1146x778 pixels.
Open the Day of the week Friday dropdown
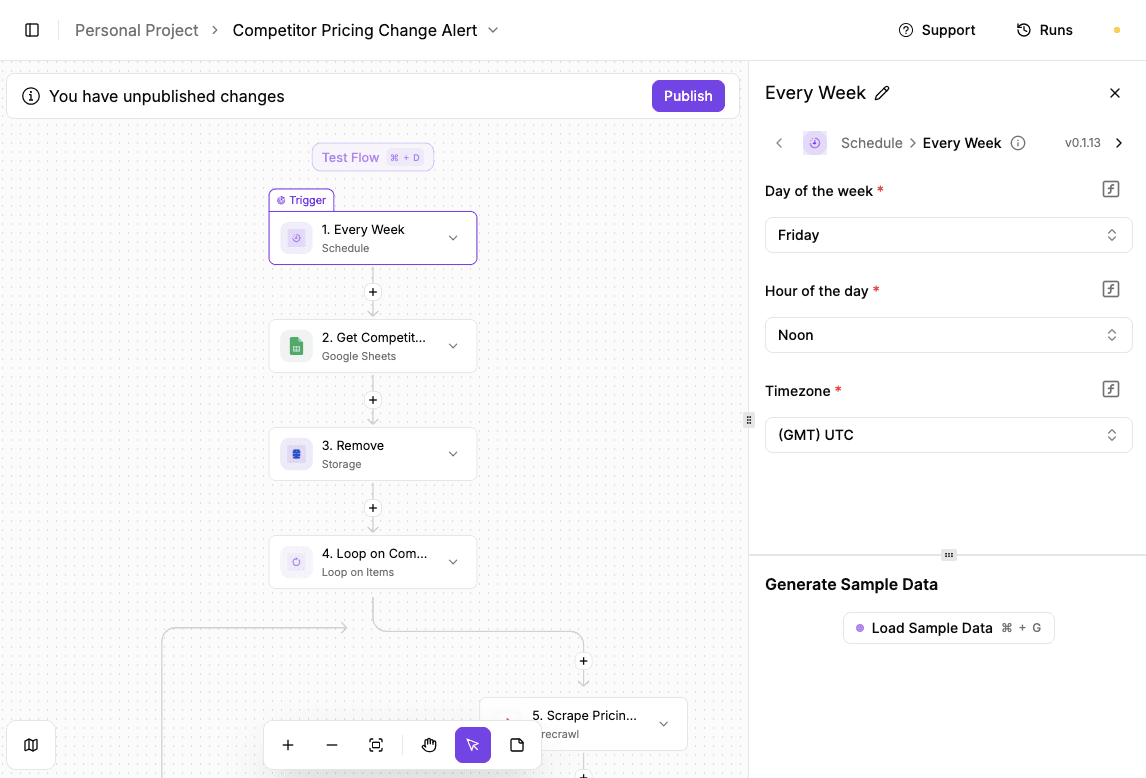(947, 235)
